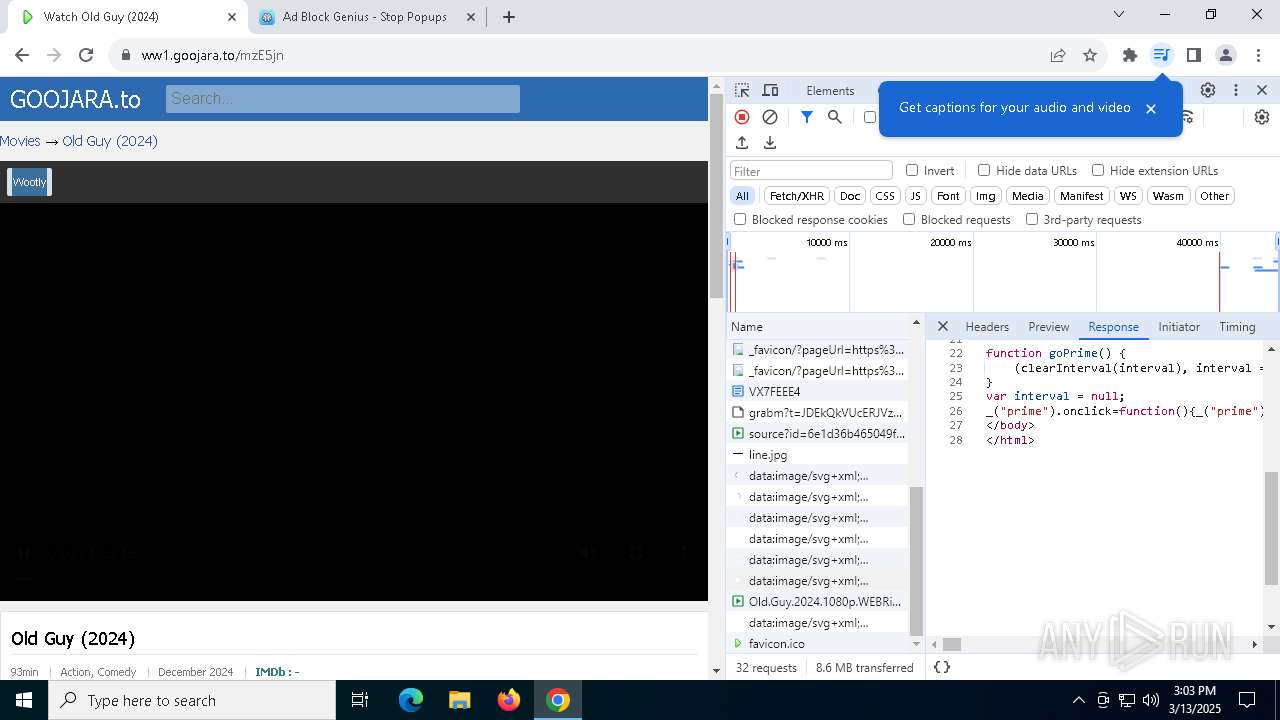Pretty-print the response with the braces icon

942,667
